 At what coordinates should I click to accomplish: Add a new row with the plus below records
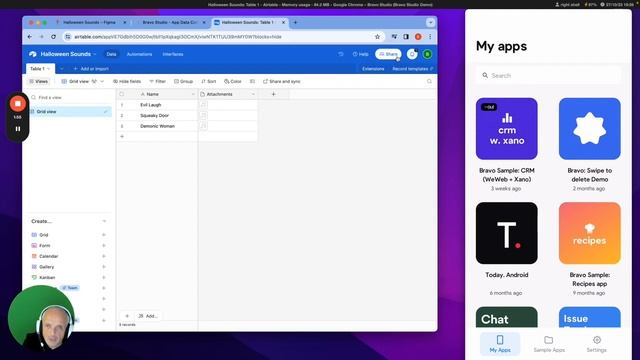point(122,136)
